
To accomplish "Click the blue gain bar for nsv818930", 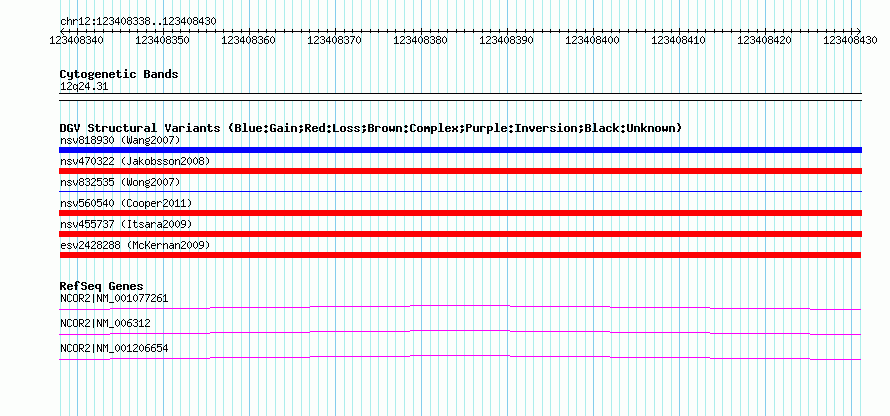I will pyautogui.click(x=460, y=150).
